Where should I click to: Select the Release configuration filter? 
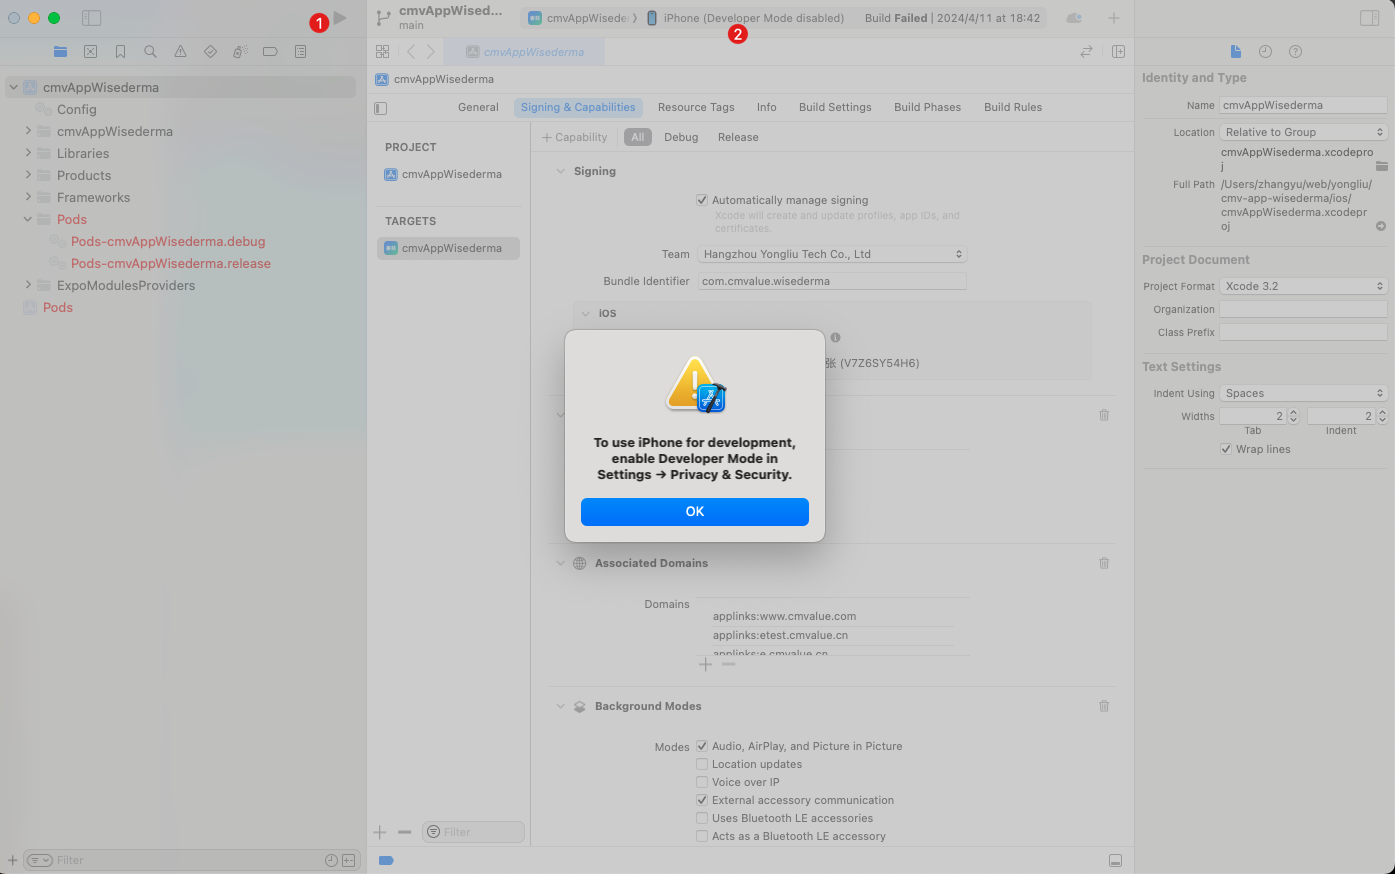[738, 137]
